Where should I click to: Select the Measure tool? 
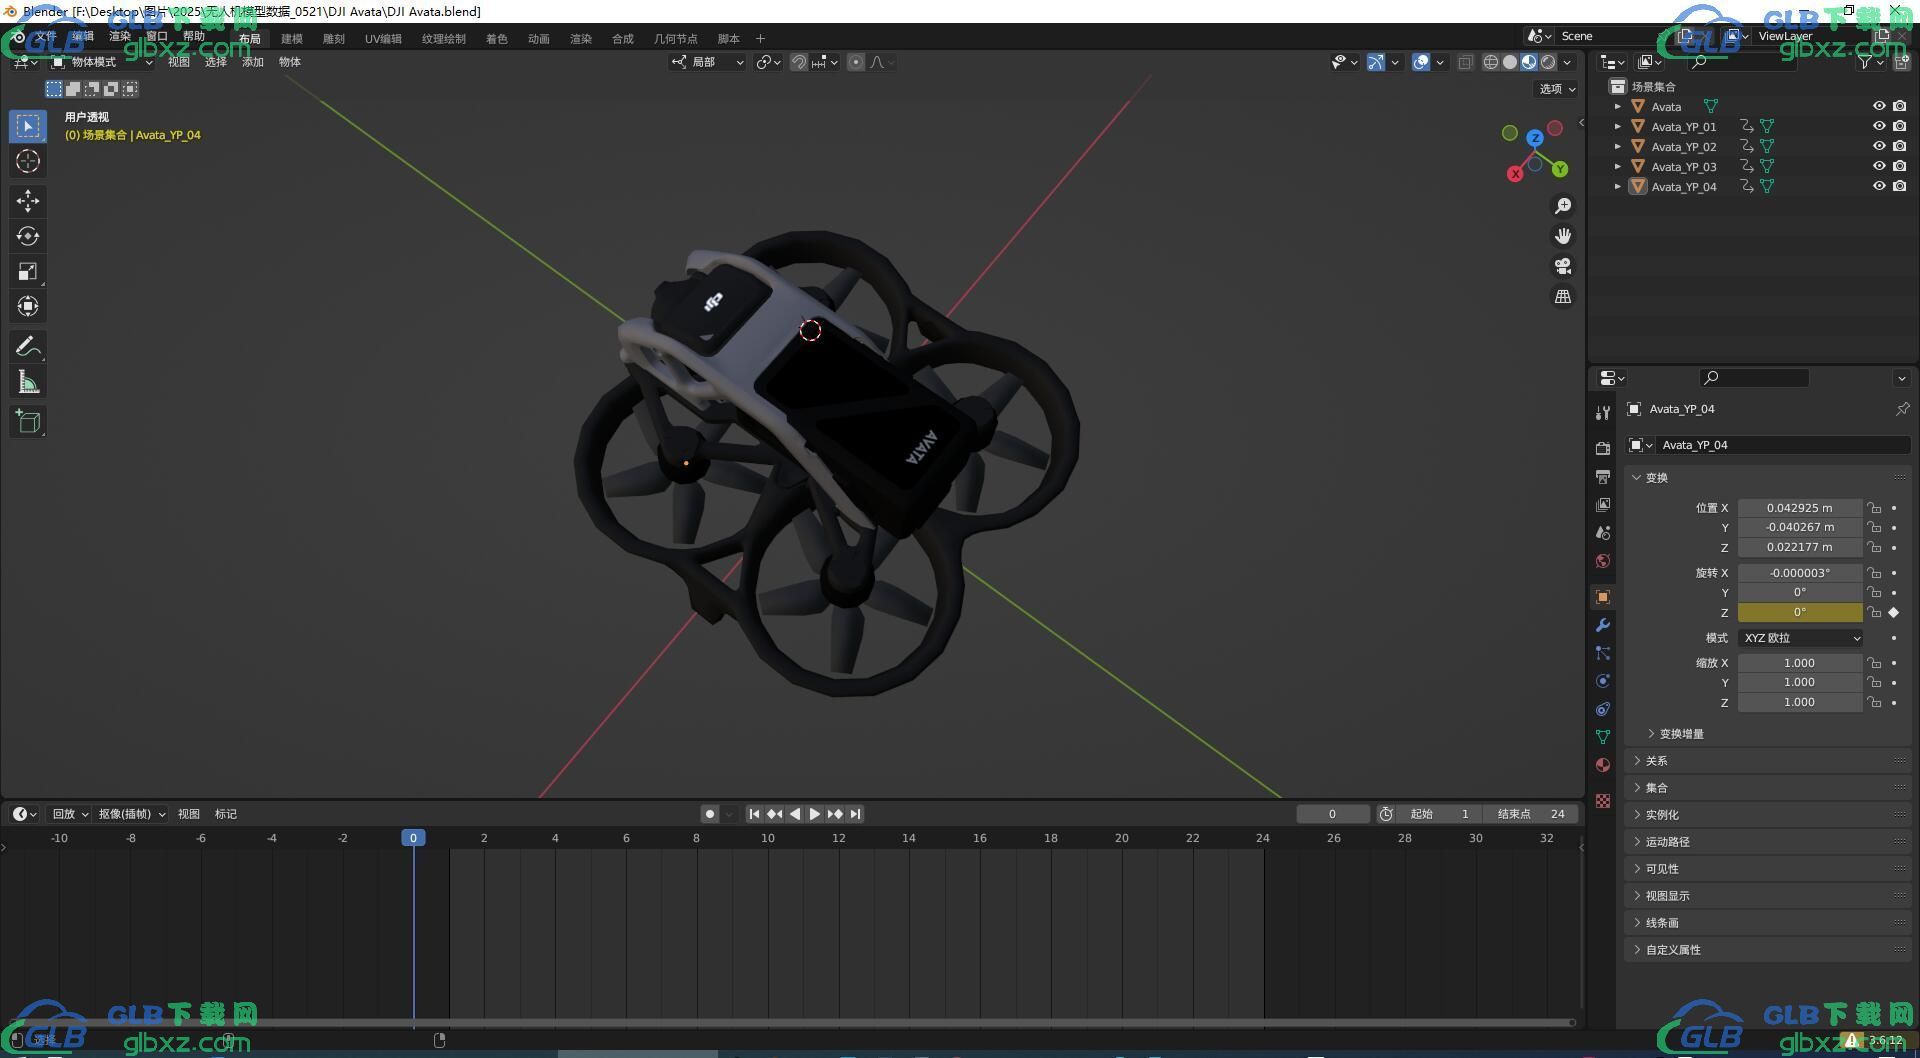pos(28,382)
